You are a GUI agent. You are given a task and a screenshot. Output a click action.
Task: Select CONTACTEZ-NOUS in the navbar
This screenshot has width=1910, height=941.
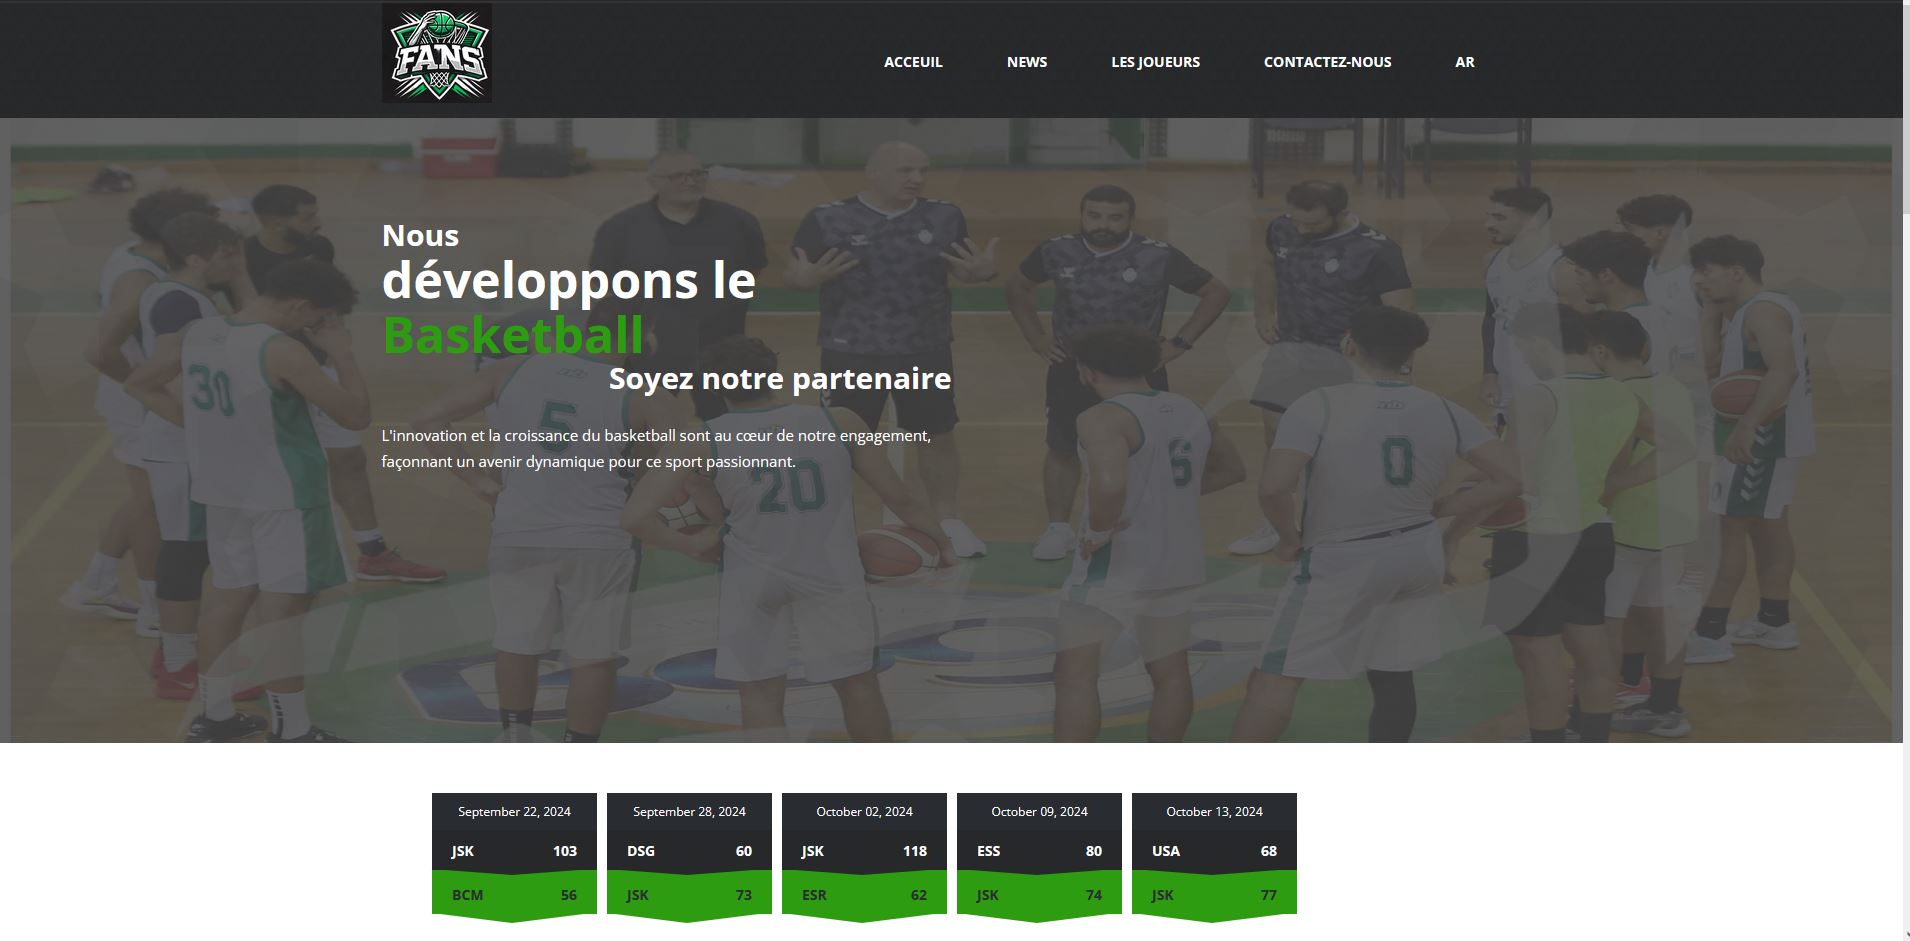1327,62
